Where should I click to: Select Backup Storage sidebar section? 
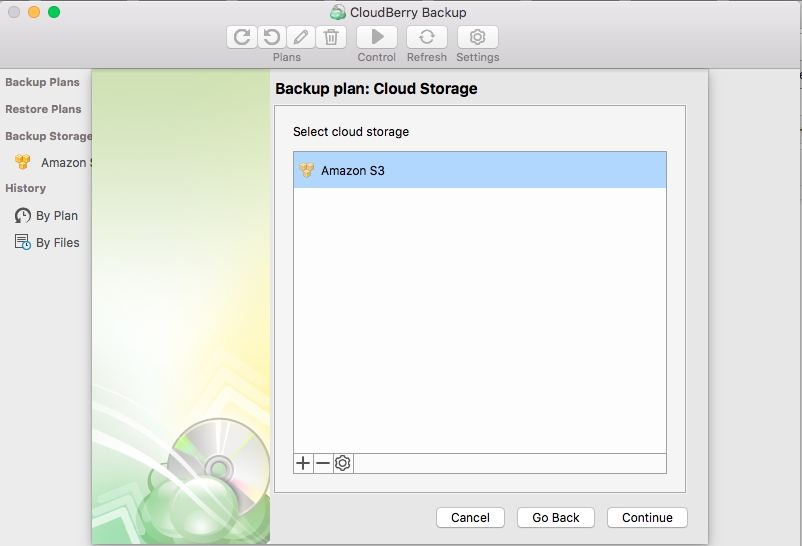tap(49, 136)
